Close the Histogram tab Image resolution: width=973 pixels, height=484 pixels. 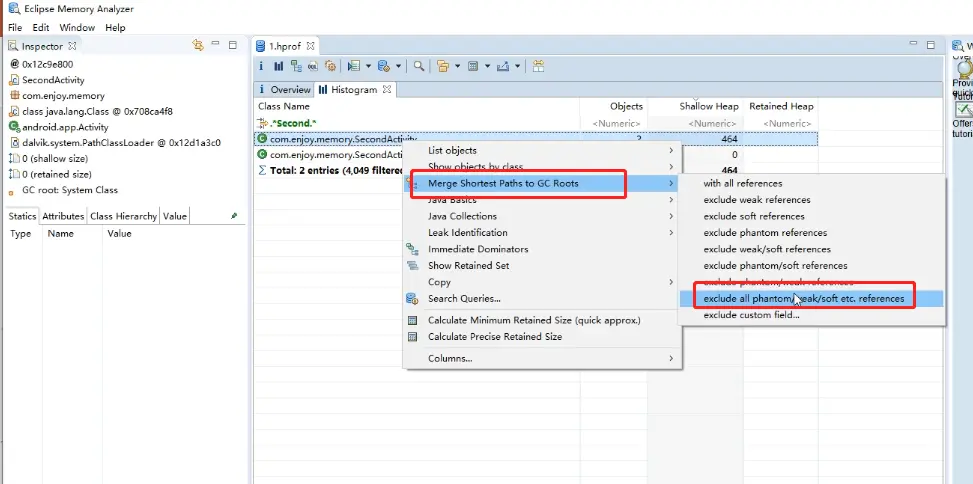pyautogui.click(x=387, y=89)
